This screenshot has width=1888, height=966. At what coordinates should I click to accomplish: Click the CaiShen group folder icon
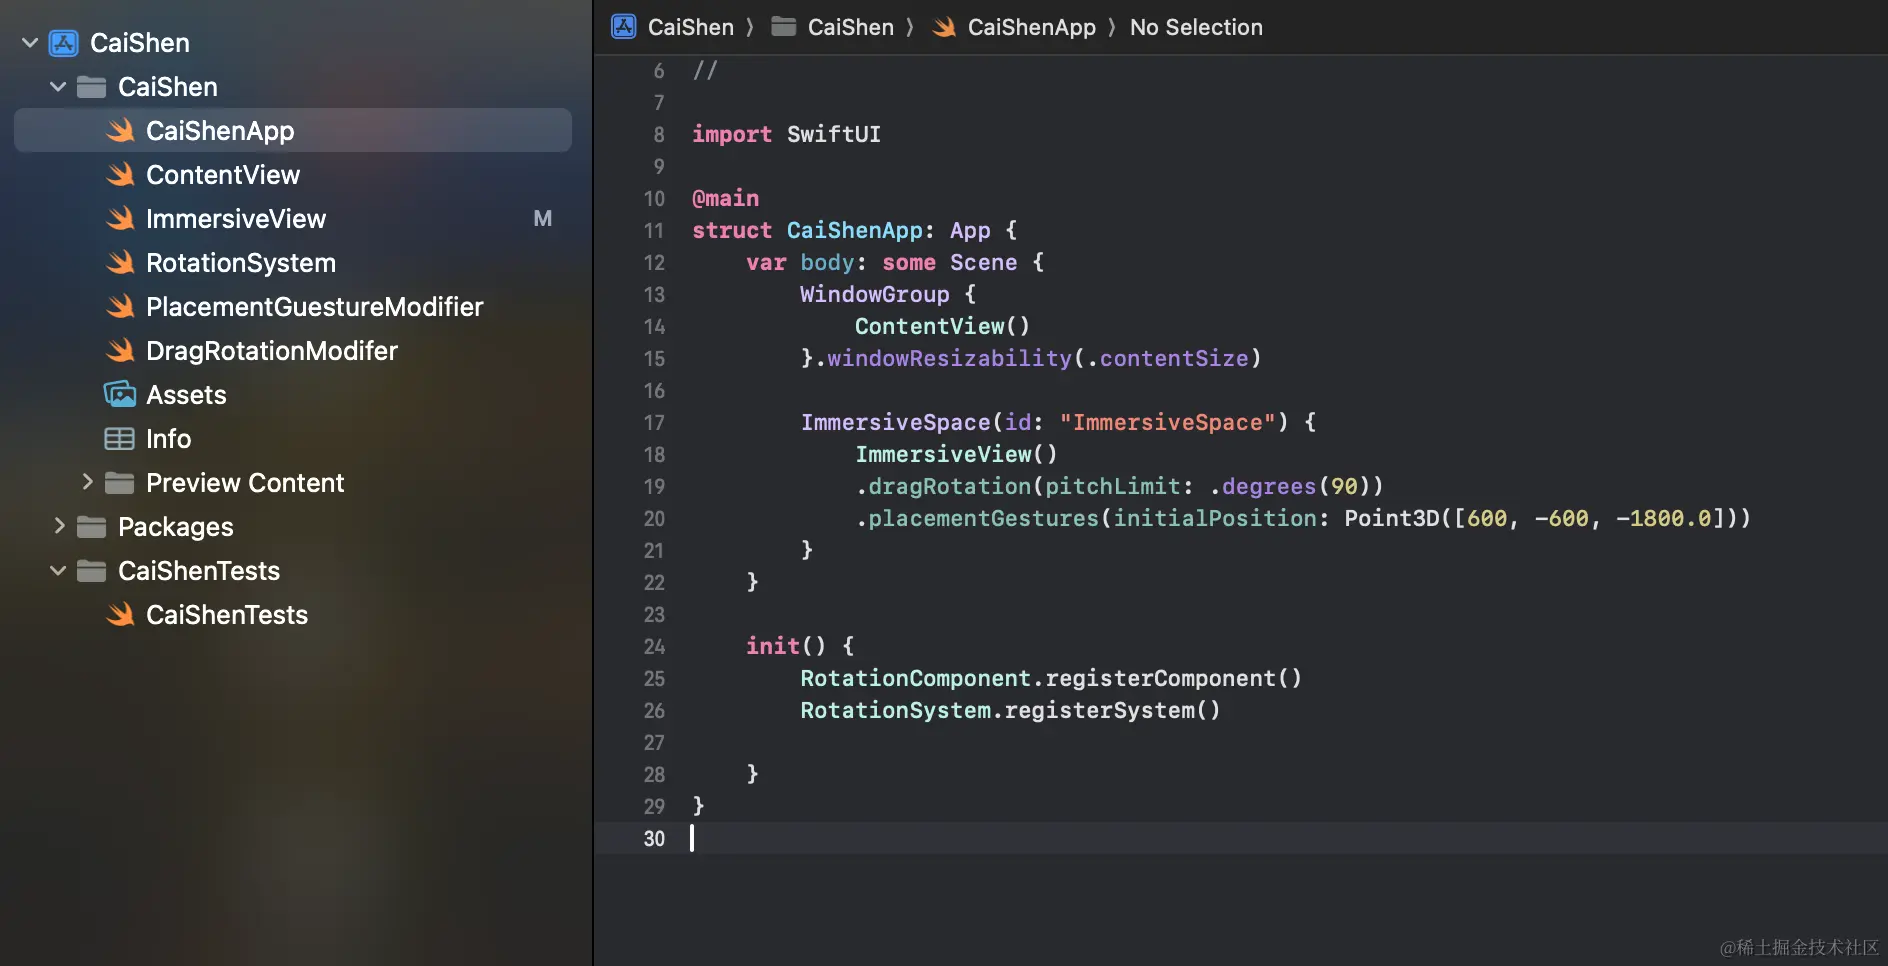click(x=92, y=87)
